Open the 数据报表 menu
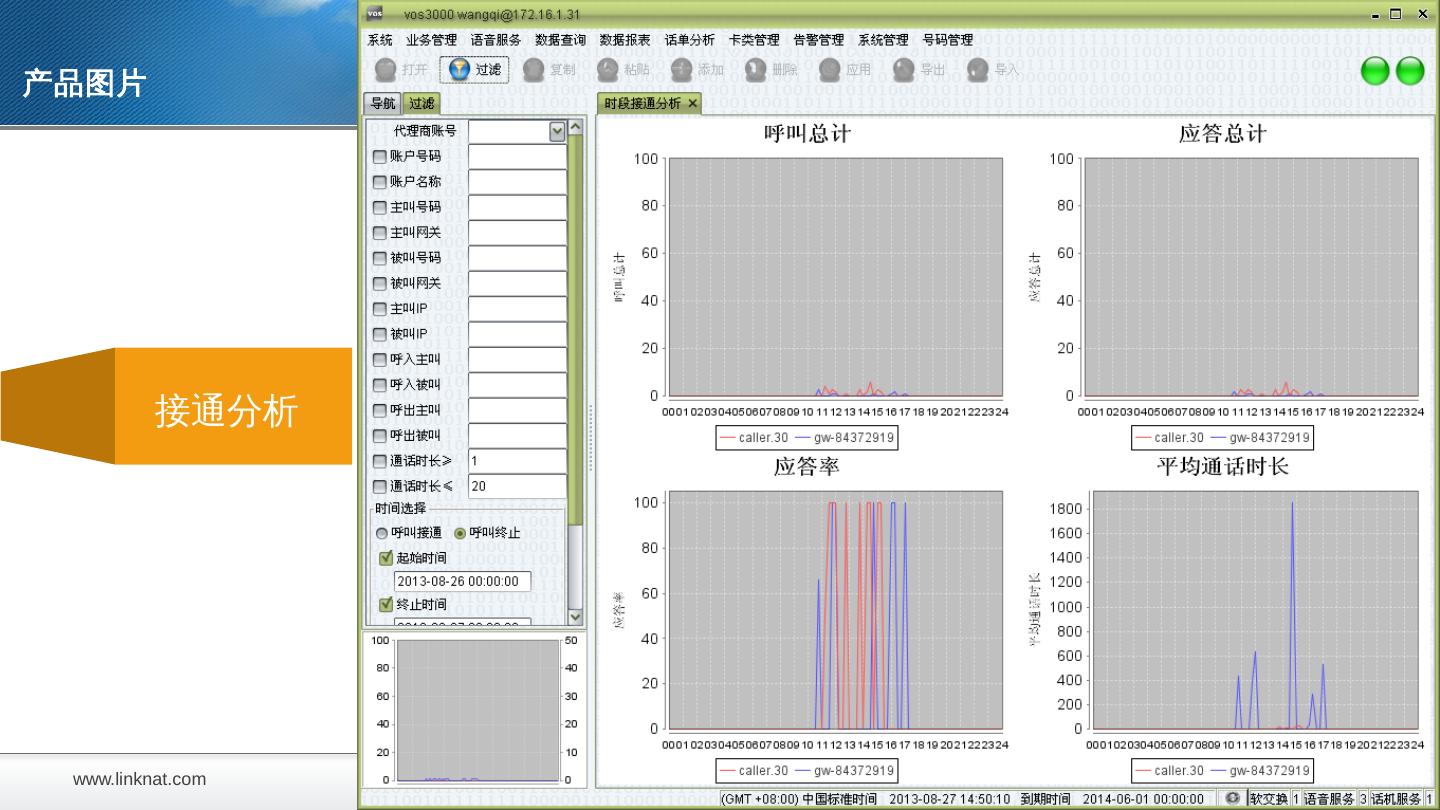This screenshot has width=1440, height=810. click(625, 40)
